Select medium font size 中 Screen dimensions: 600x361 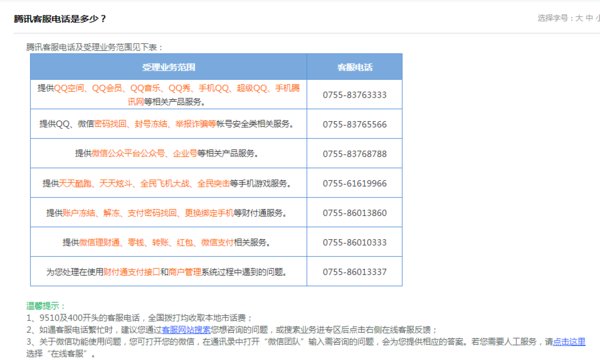(589, 18)
